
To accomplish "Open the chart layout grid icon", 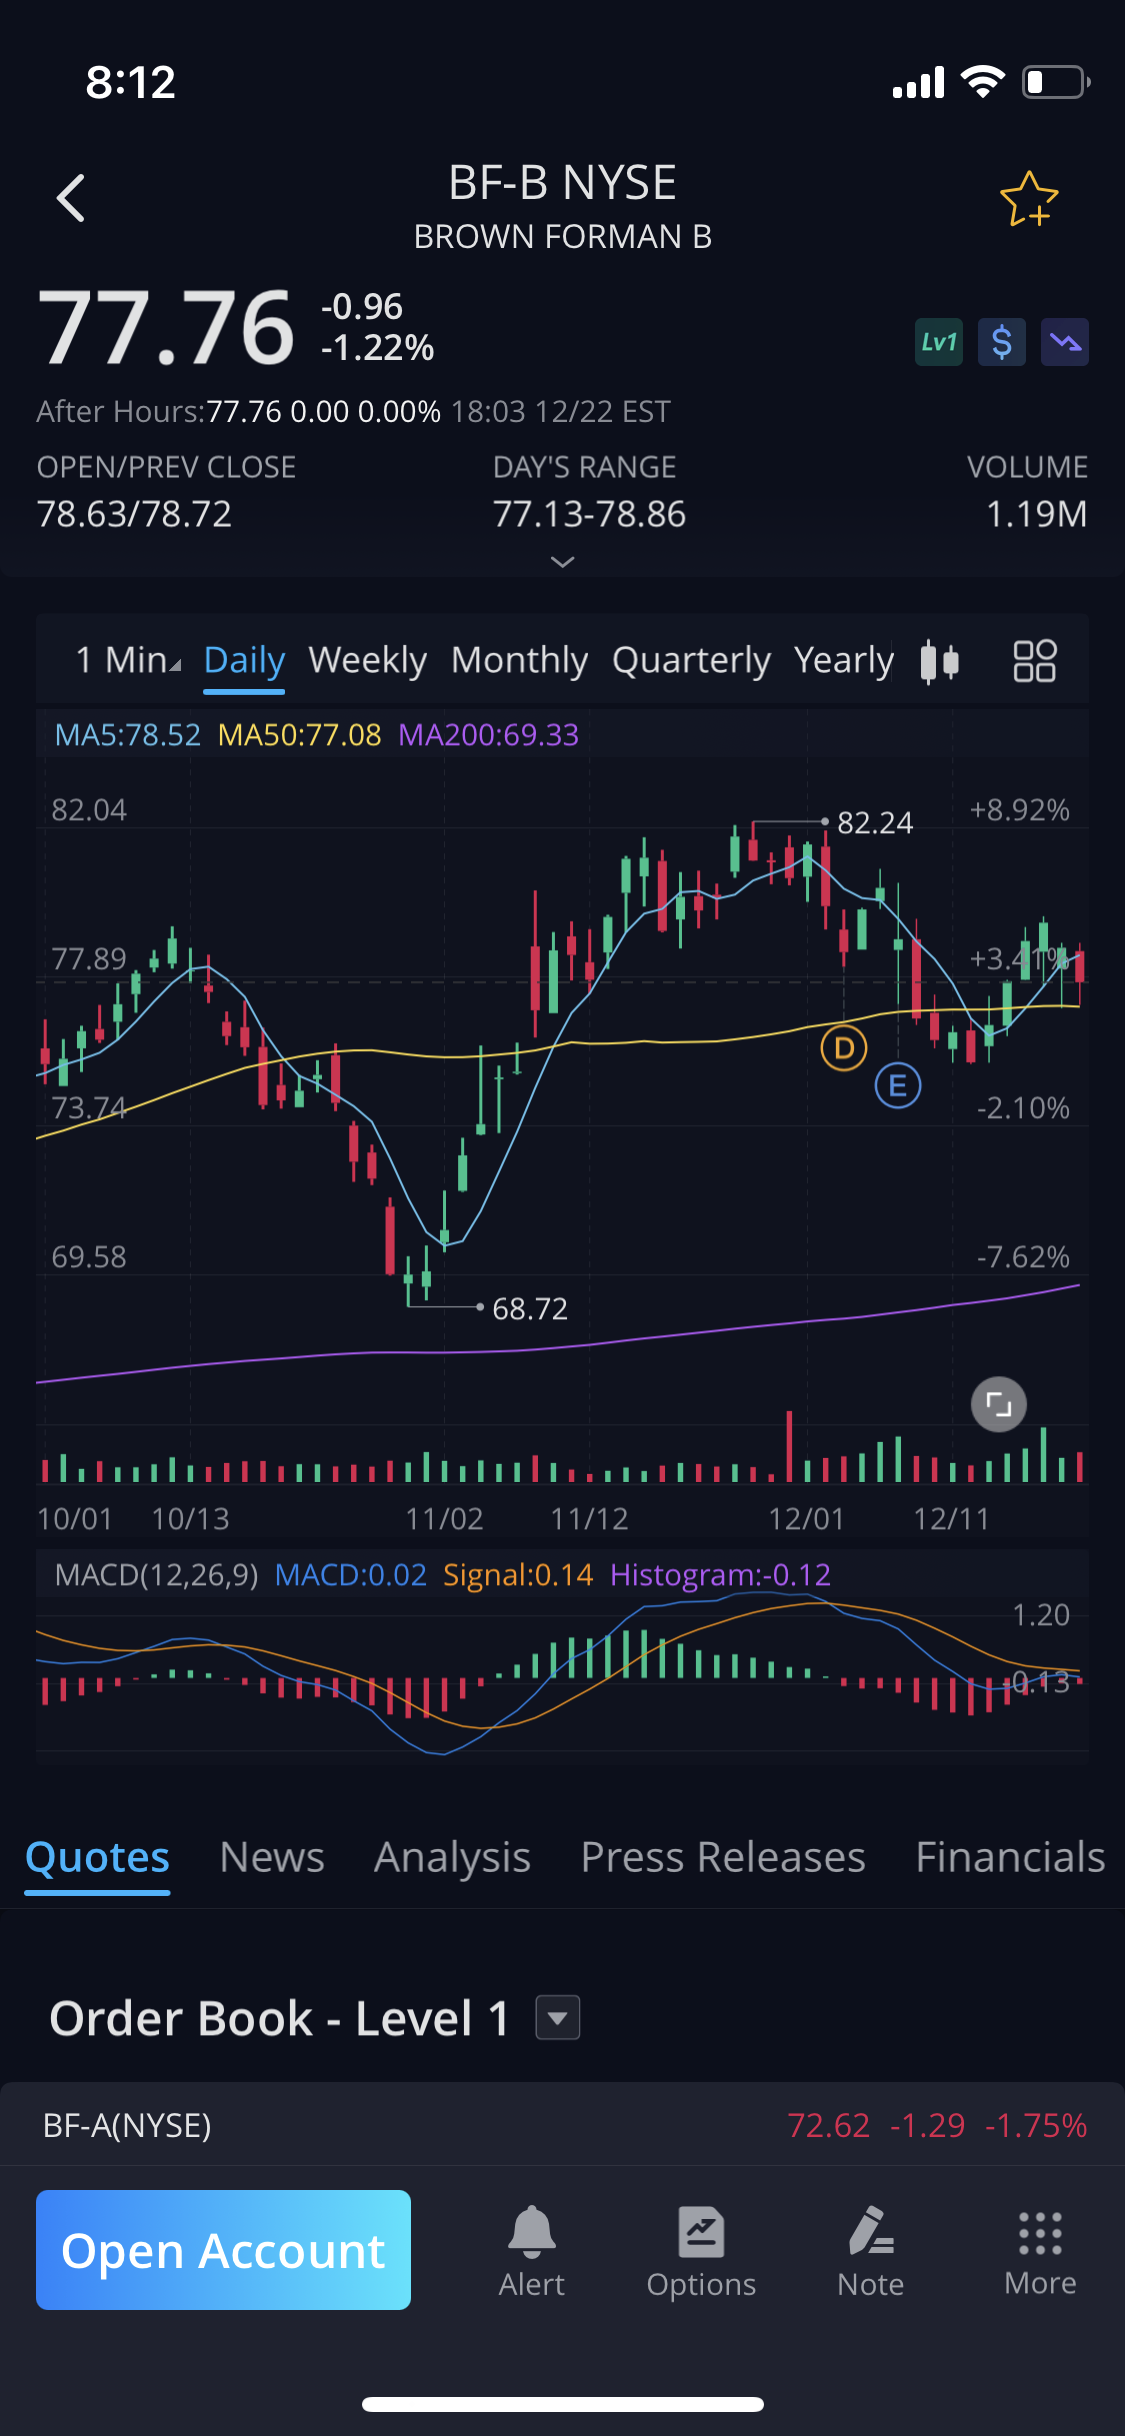I will [x=1034, y=661].
